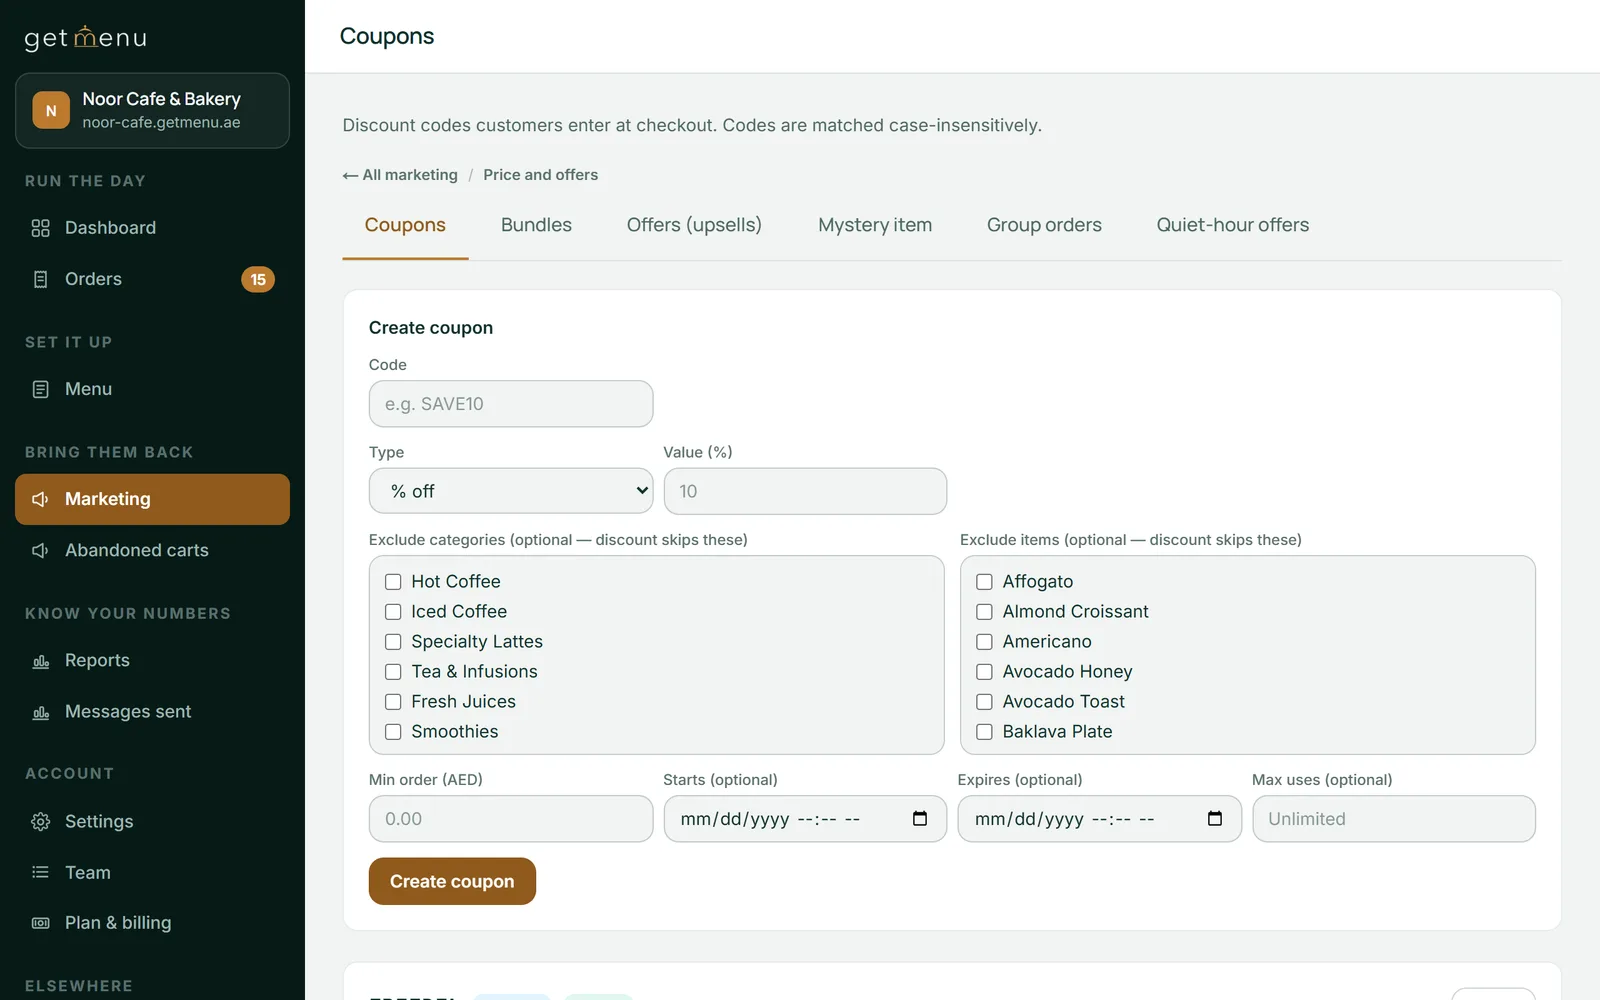Viewport: 1600px width, 1000px height.
Task: Click the Starts date-time field
Action: click(805, 819)
